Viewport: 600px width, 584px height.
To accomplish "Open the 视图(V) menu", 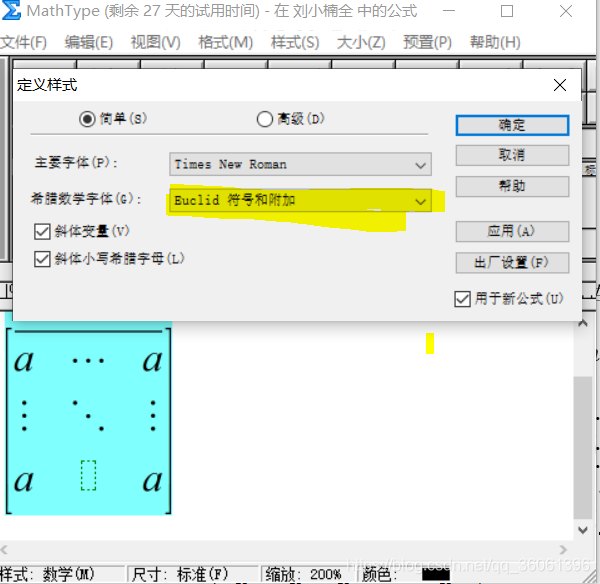I will tap(156, 42).
